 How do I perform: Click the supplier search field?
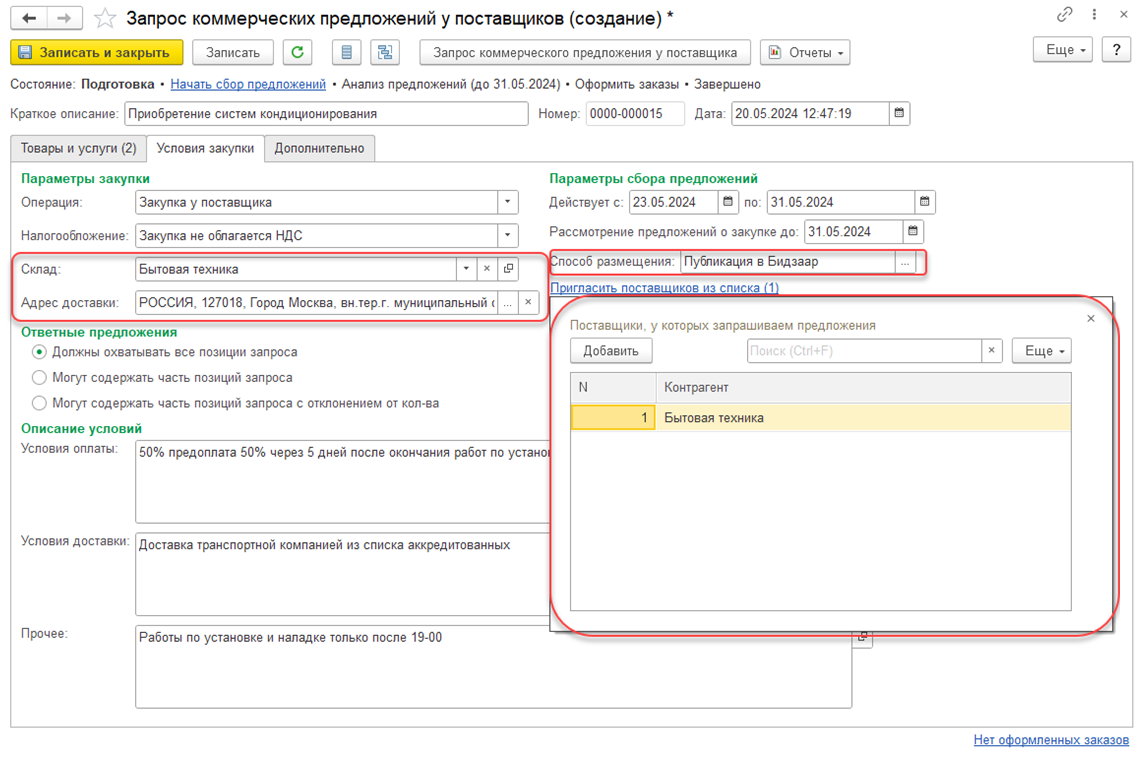(863, 351)
